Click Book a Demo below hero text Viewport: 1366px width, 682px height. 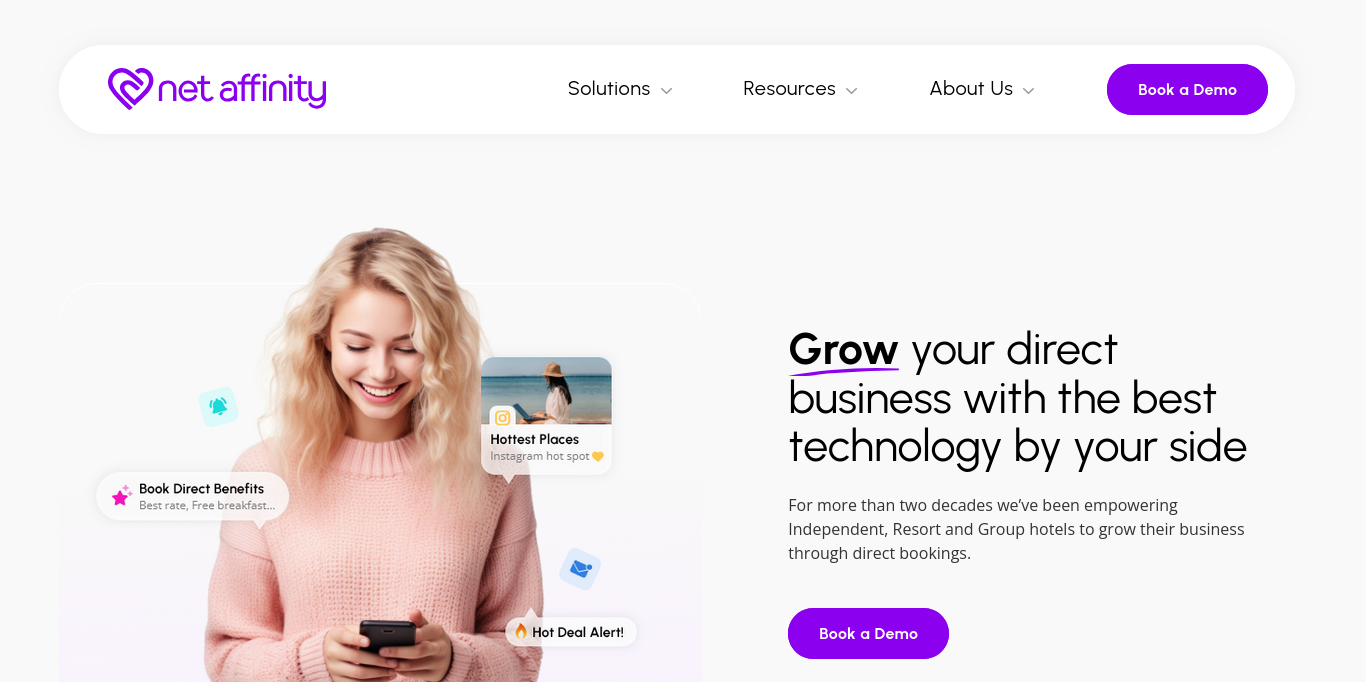point(868,633)
